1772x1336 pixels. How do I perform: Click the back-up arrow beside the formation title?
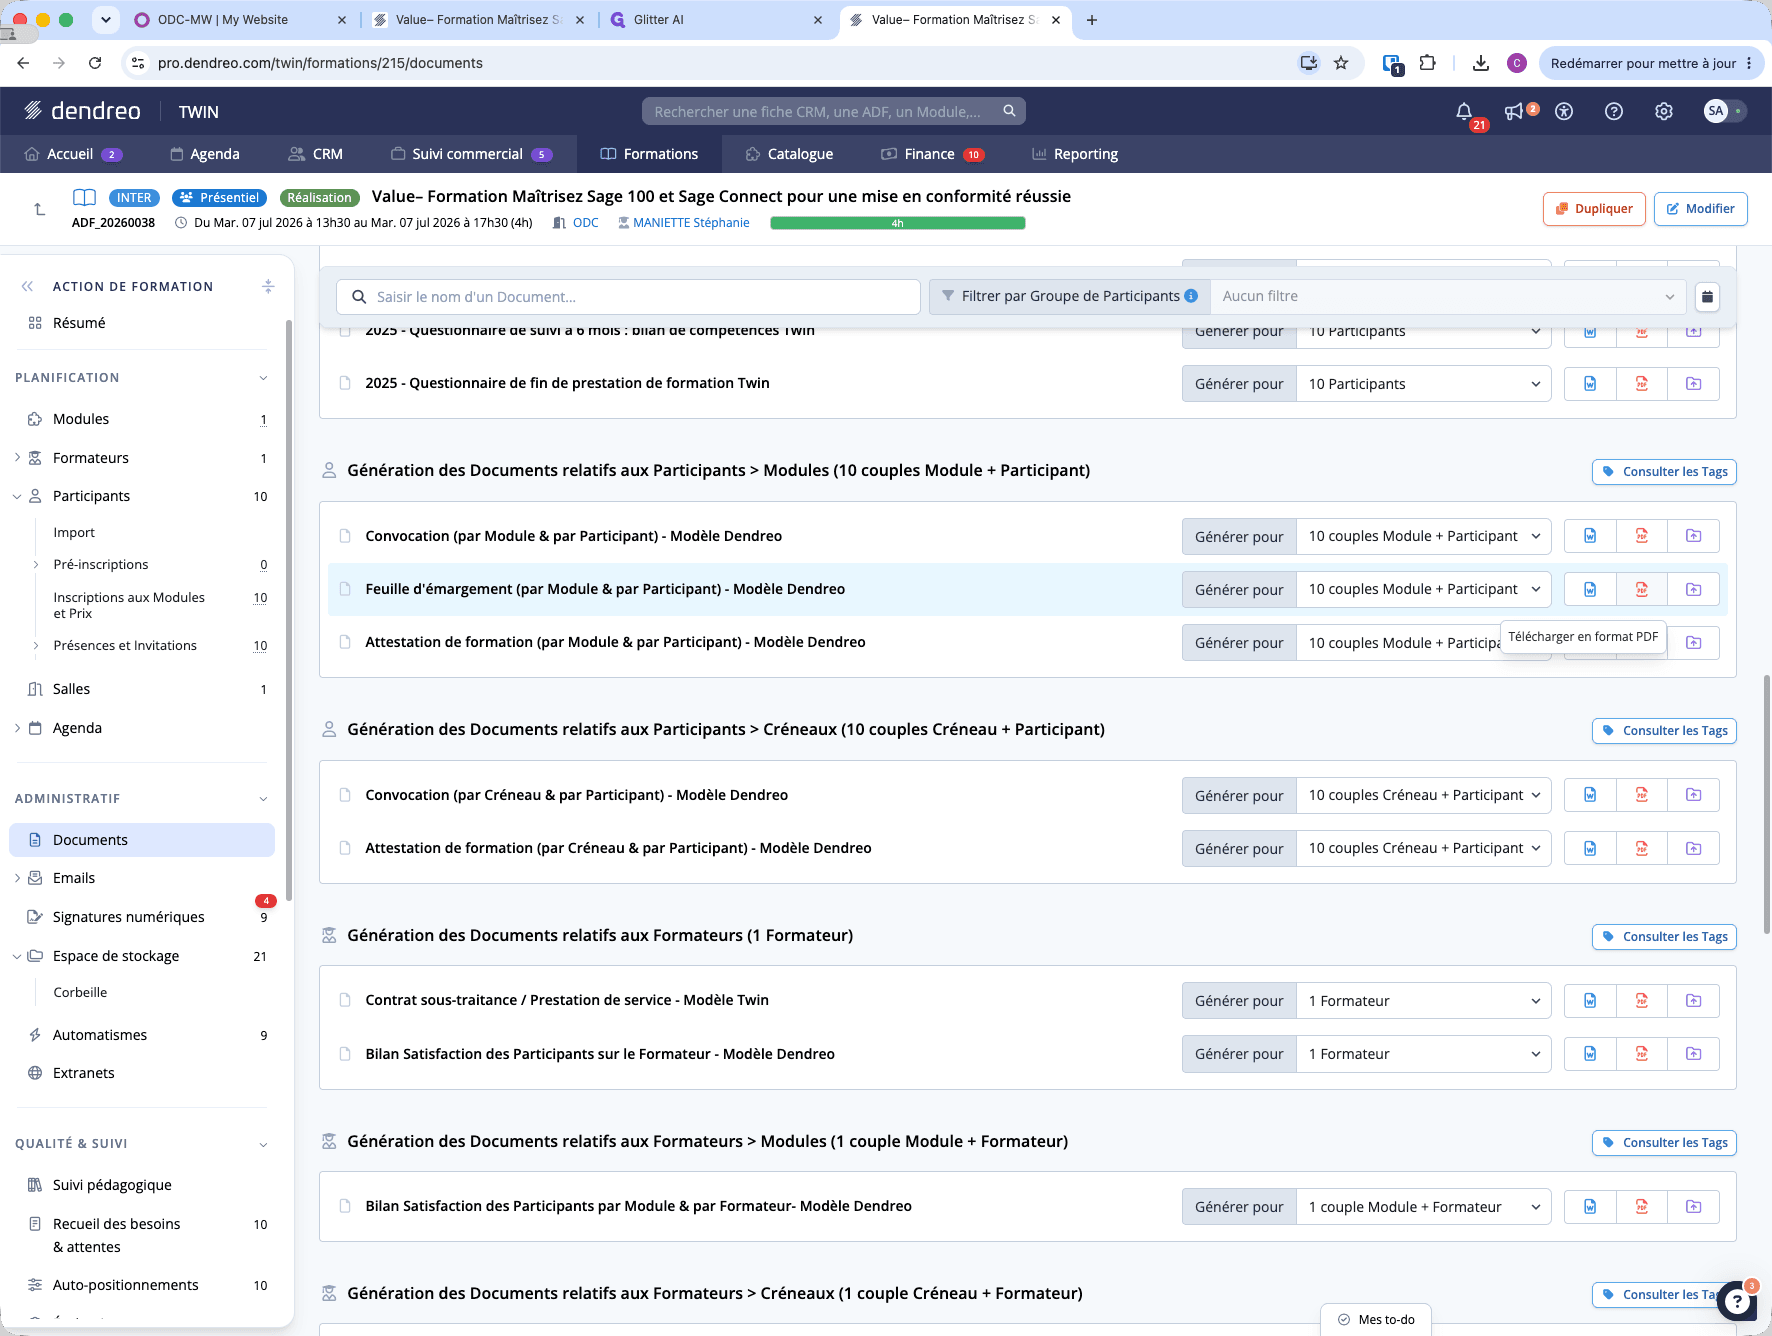pos(39,209)
